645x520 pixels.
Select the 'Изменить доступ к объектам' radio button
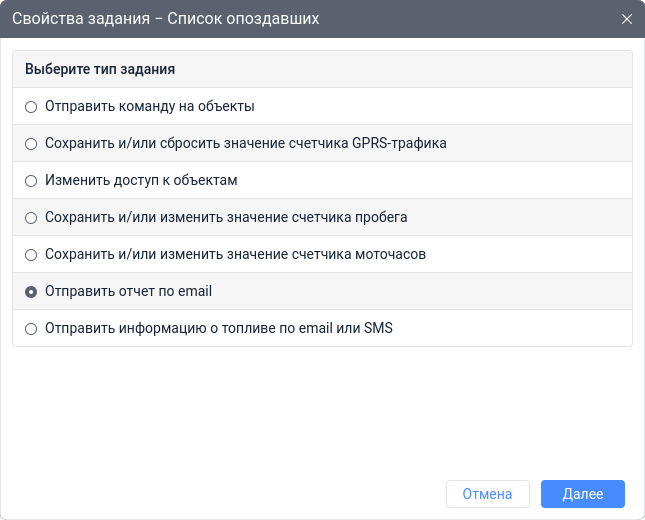(x=31, y=181)
